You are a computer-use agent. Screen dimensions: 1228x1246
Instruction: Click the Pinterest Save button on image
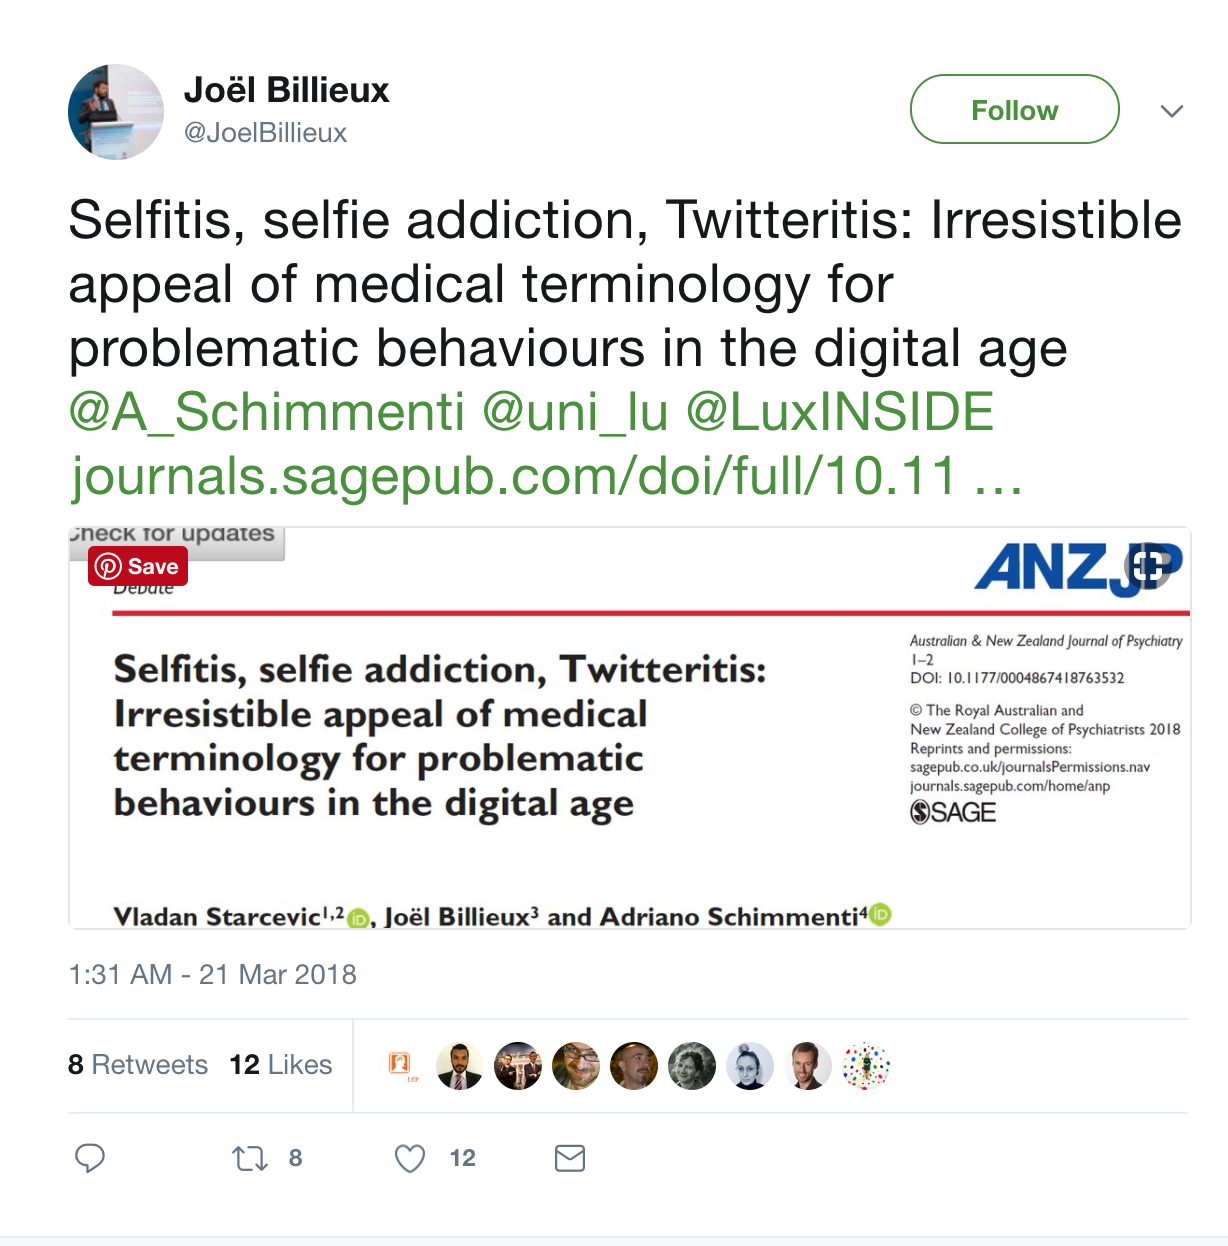138,566
